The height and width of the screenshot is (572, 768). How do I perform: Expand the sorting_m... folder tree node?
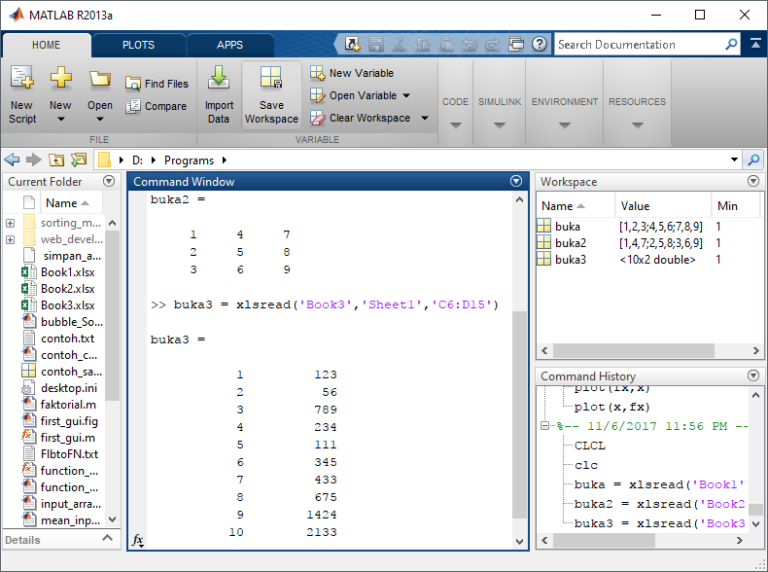[10, 223]
